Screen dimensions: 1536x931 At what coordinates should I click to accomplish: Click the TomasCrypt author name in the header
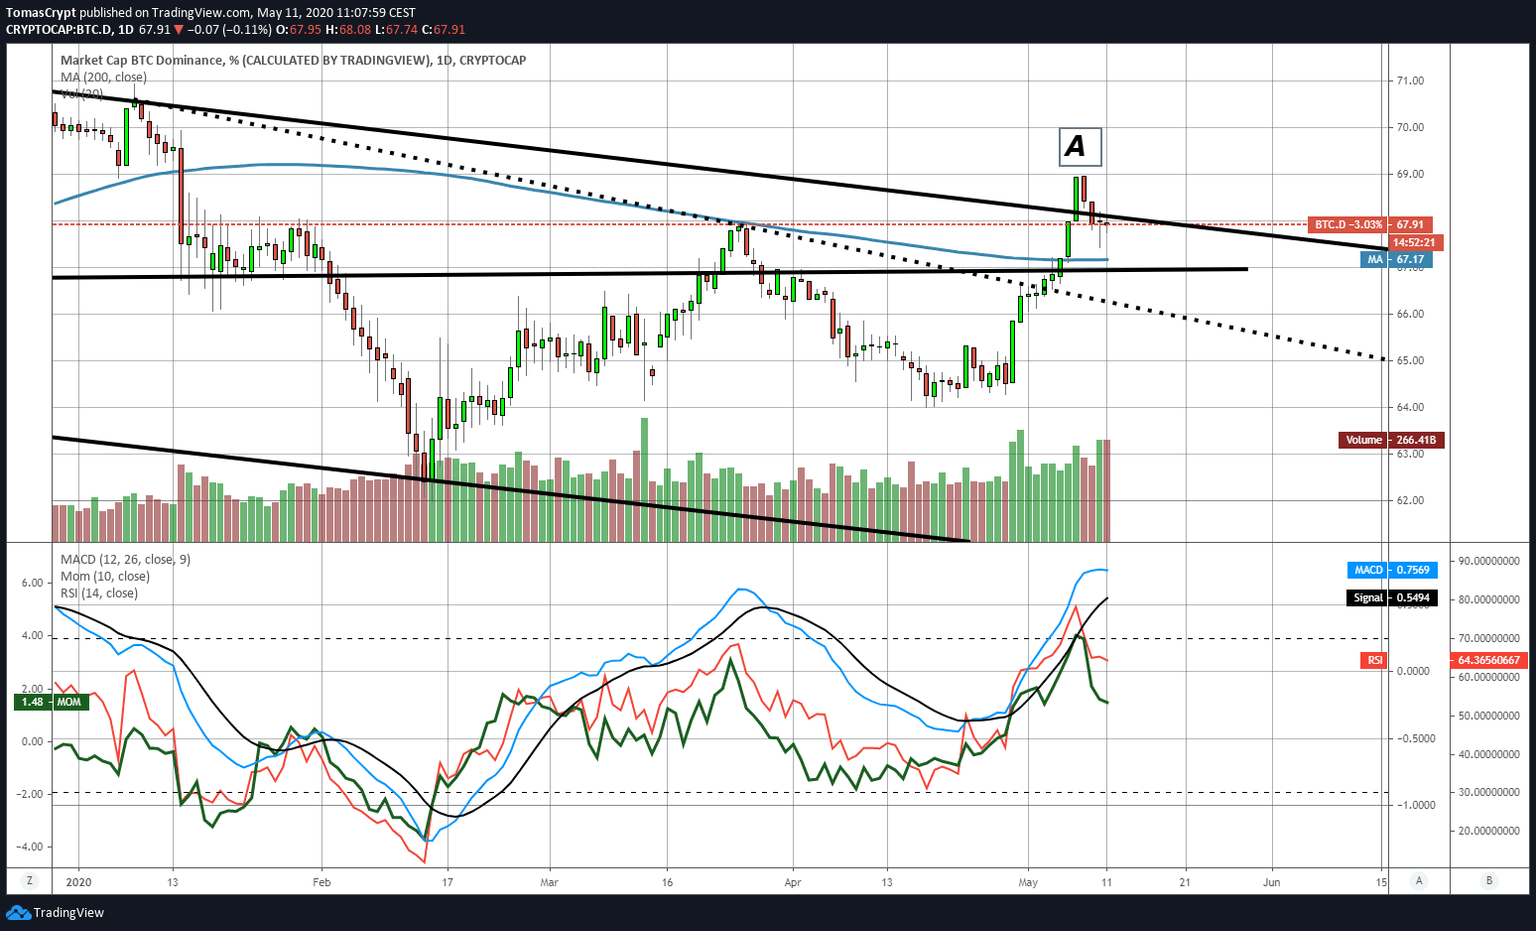coord(41,13)
